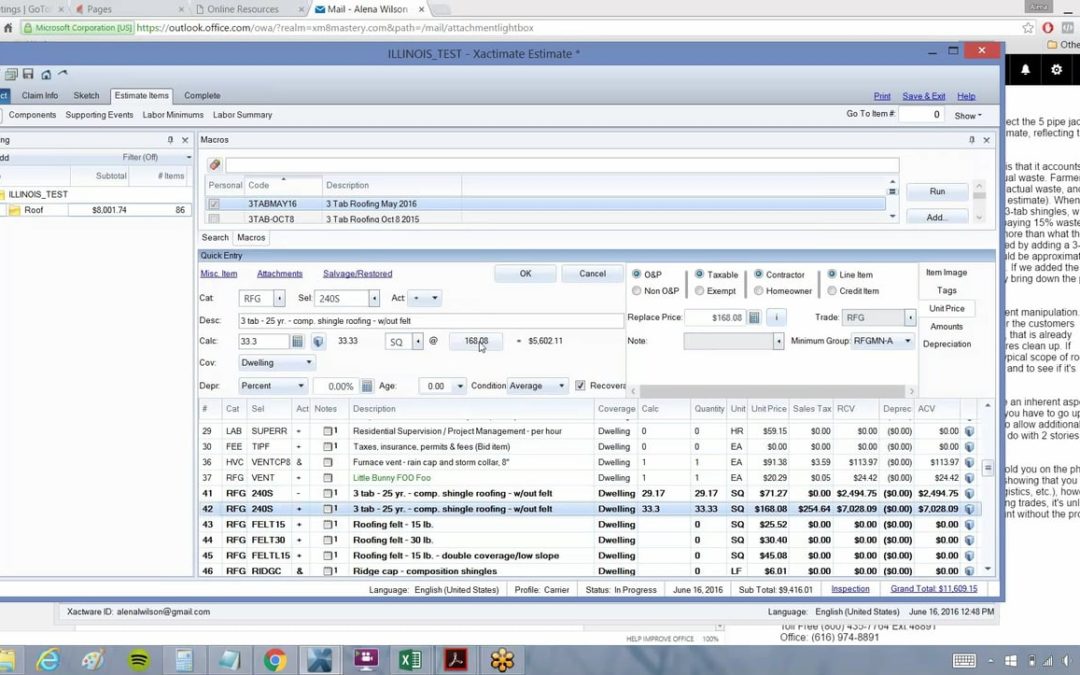Screen dimensions: 1080x675
Task: Click the Go To Item # input field
Action: 921,114
